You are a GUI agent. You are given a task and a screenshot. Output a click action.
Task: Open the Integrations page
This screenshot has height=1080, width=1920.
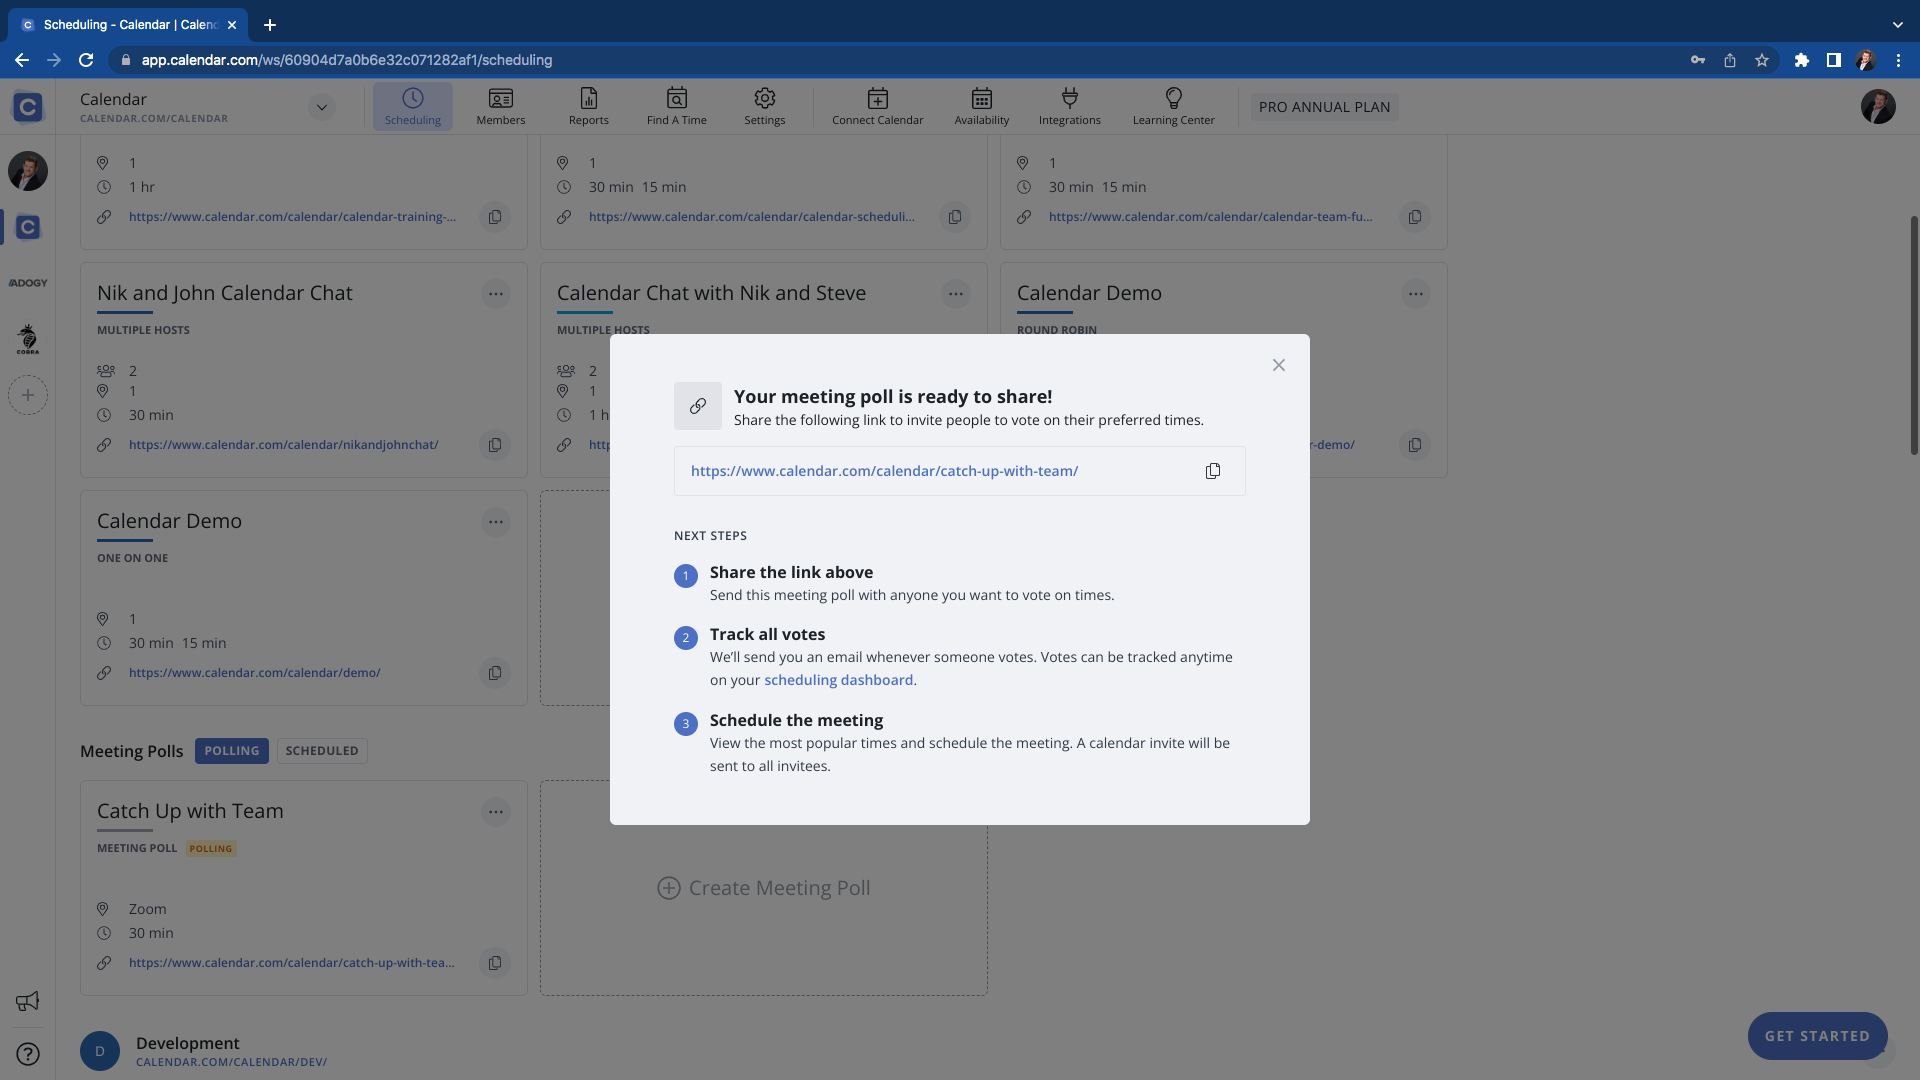pos(1070,106)
